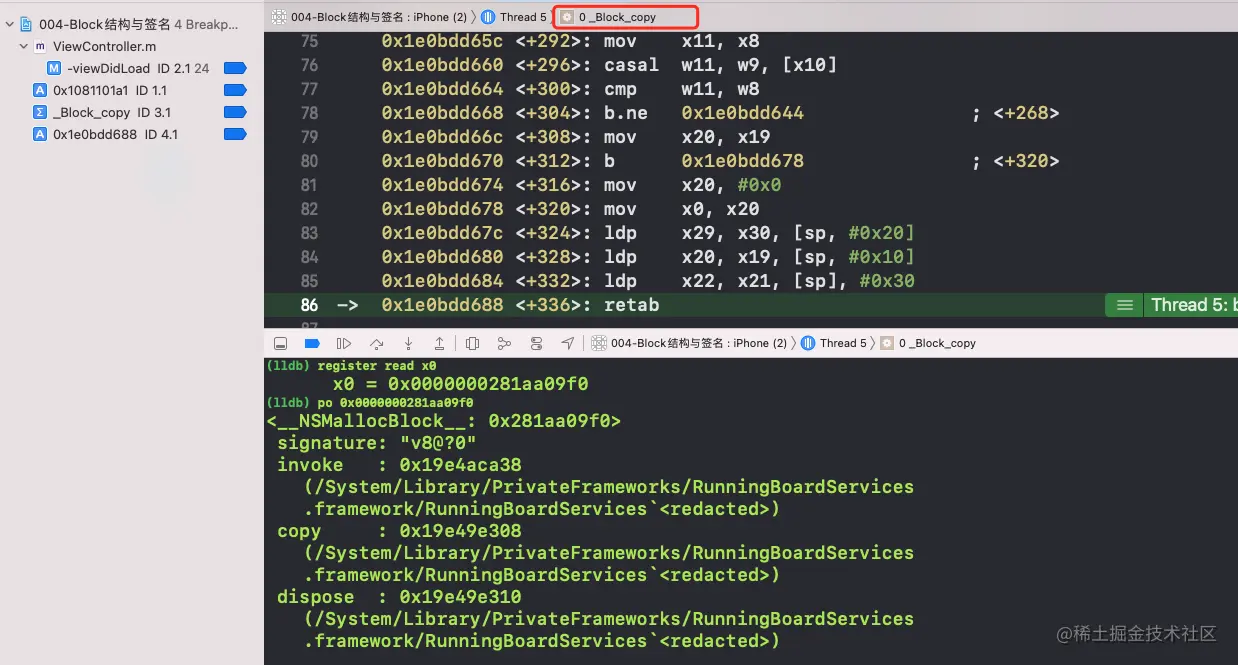The width and height of the screenshot is (1238, 665).
Task: Click the branch target comment <+320>
Action: click(1026, 161)
